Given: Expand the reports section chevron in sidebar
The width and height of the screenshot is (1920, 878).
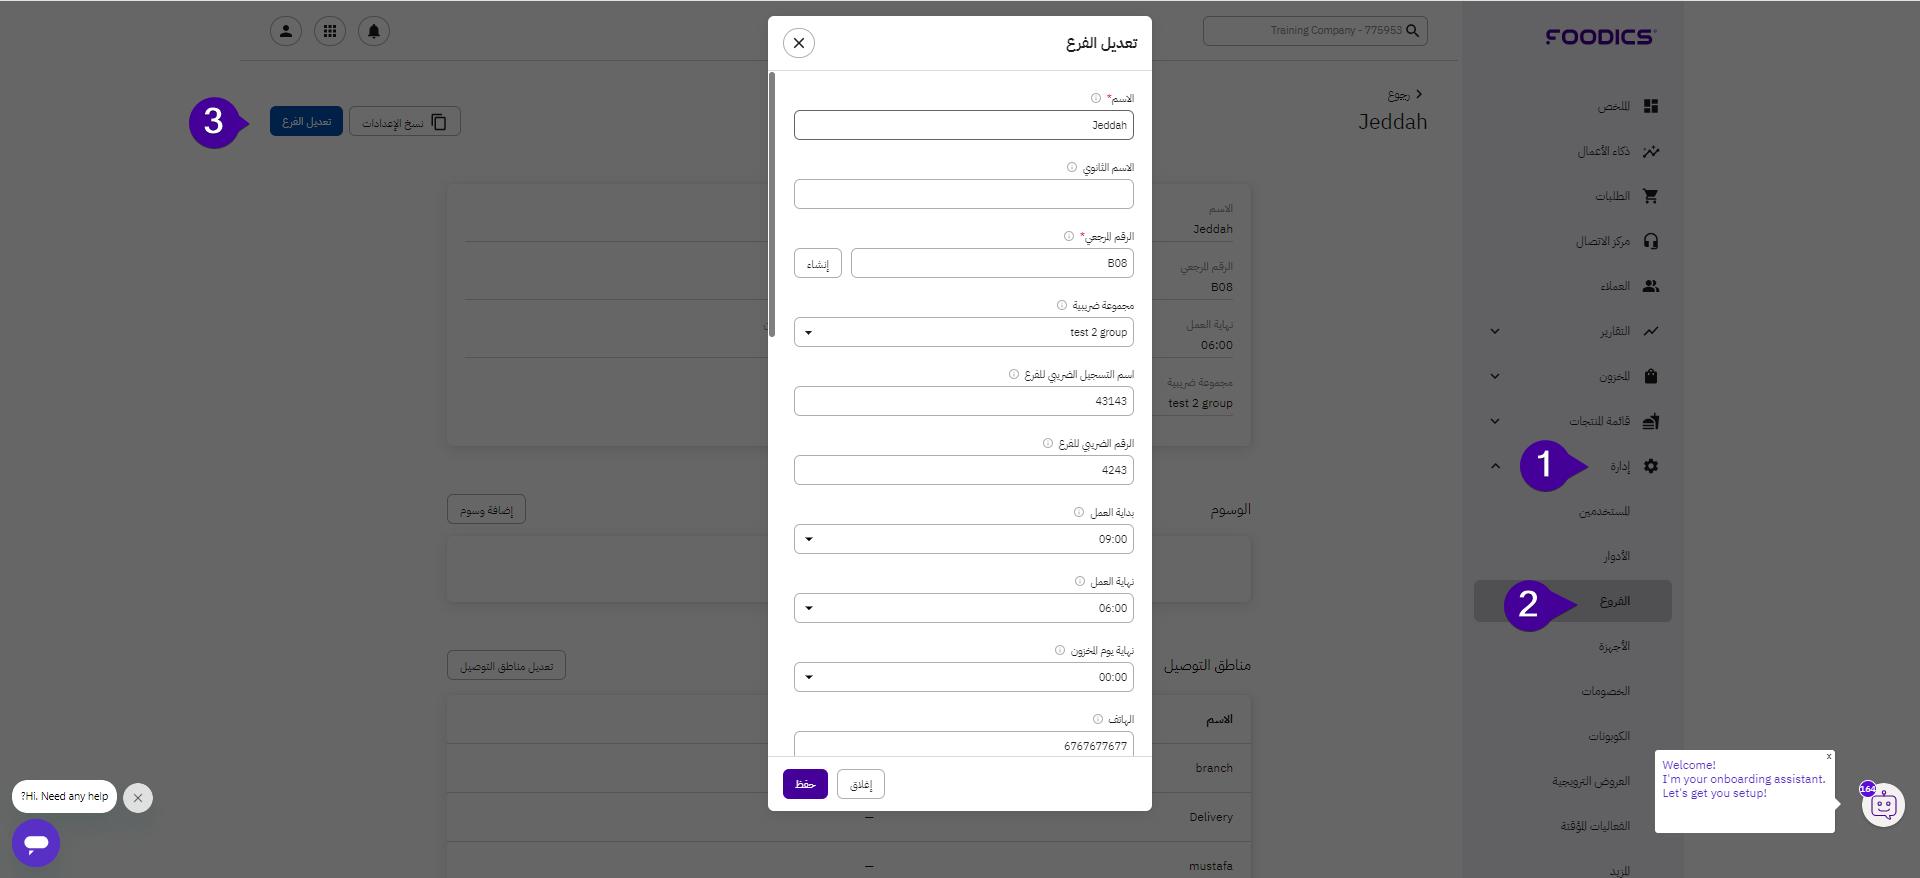Looking at the screenshot, I should [1495, 331].
